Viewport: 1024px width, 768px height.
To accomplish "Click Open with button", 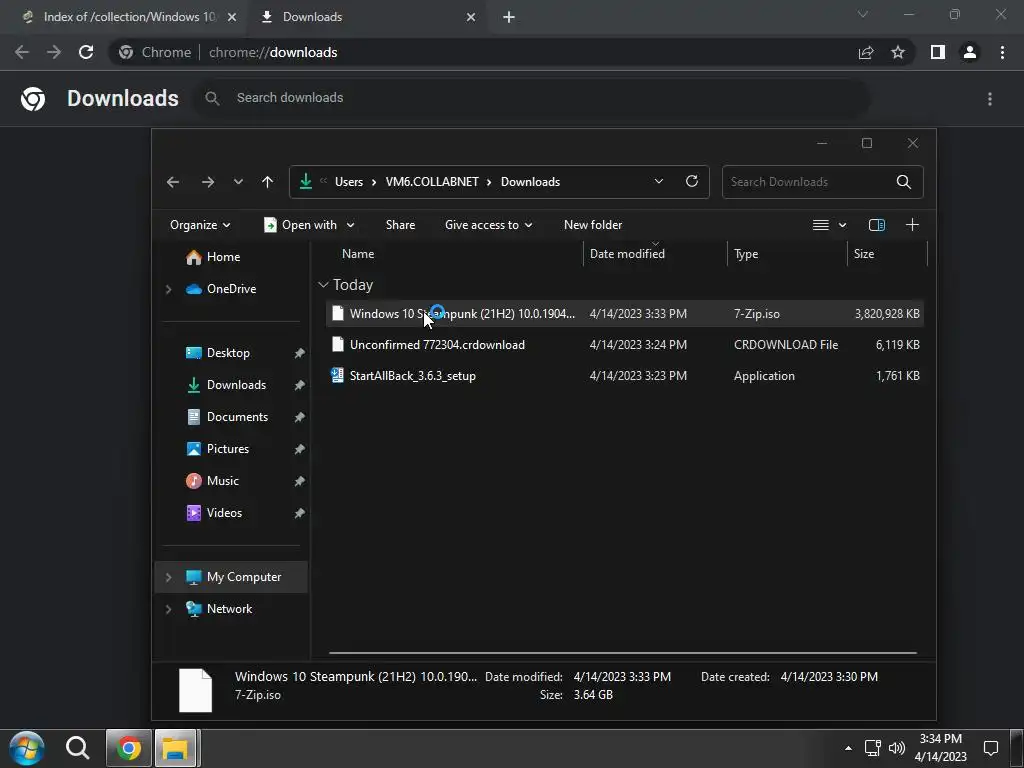I will pyautogui.click(x=300, y=225).
